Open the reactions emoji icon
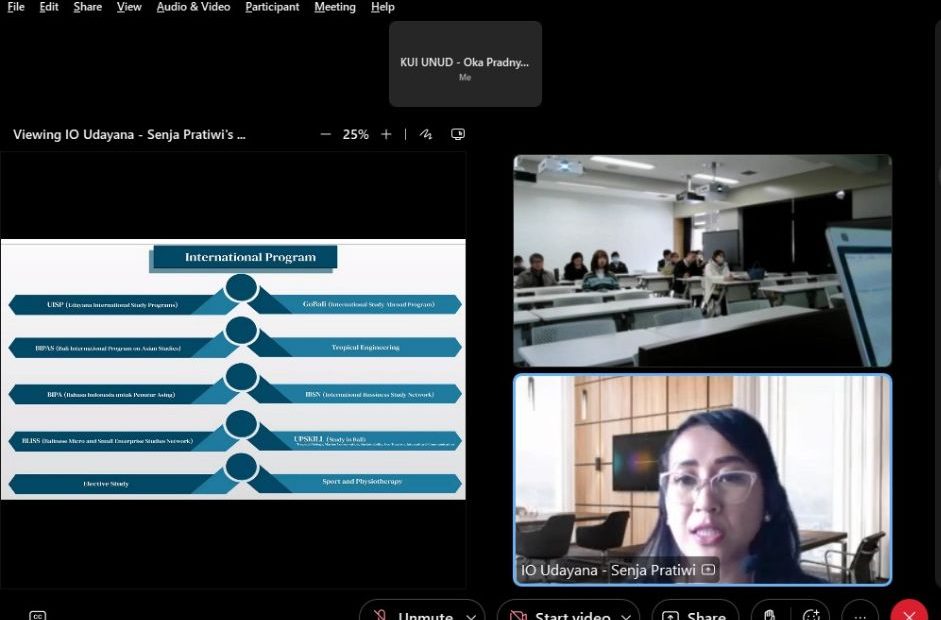 pyautogui.click(x=810, y=615)
